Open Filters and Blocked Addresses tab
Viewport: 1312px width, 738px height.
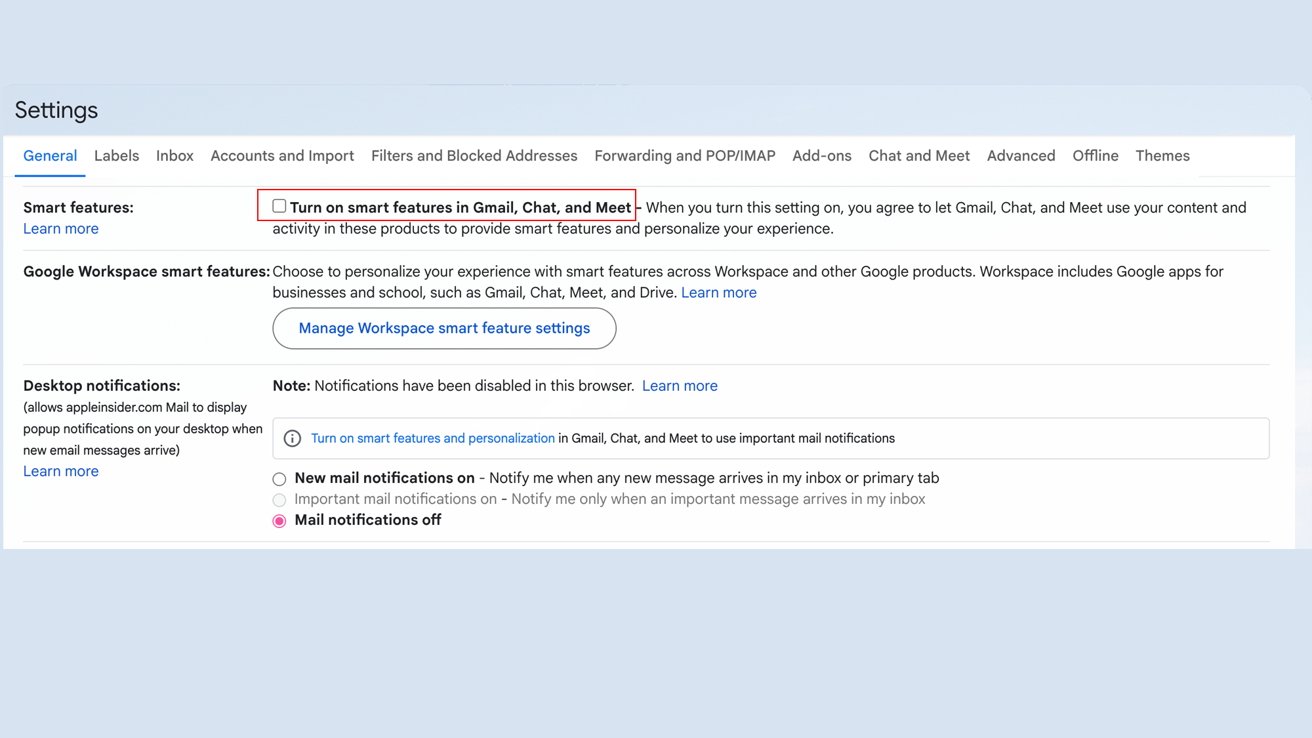coord(474,156)
